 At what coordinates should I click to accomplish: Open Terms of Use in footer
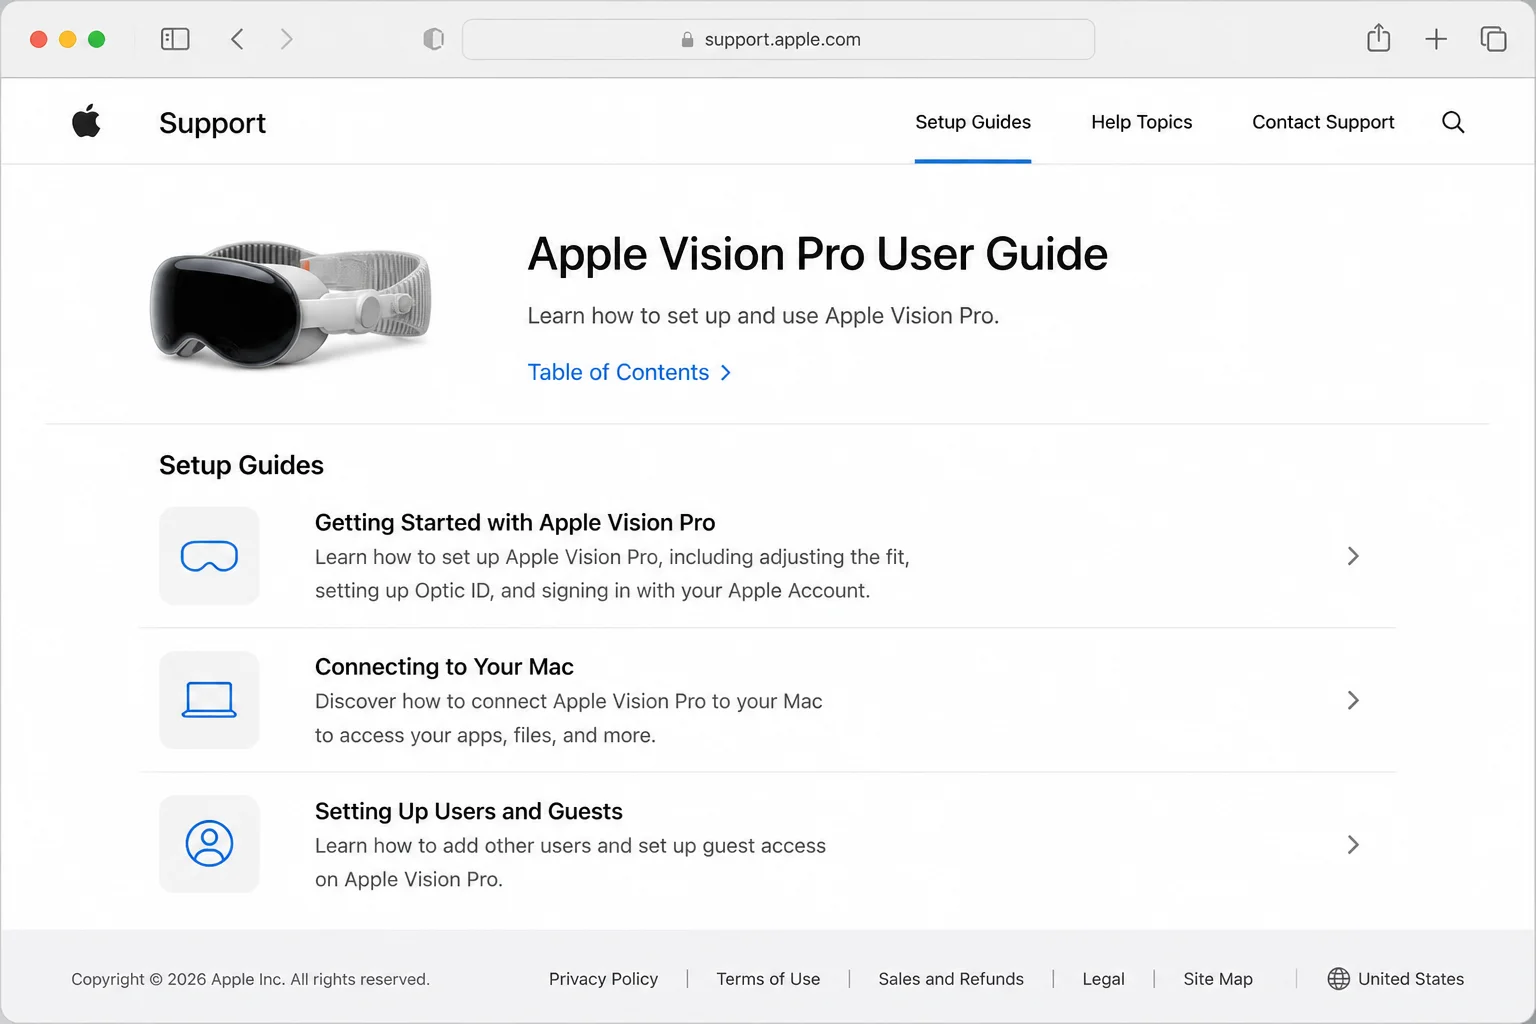[x=768, y=979]
